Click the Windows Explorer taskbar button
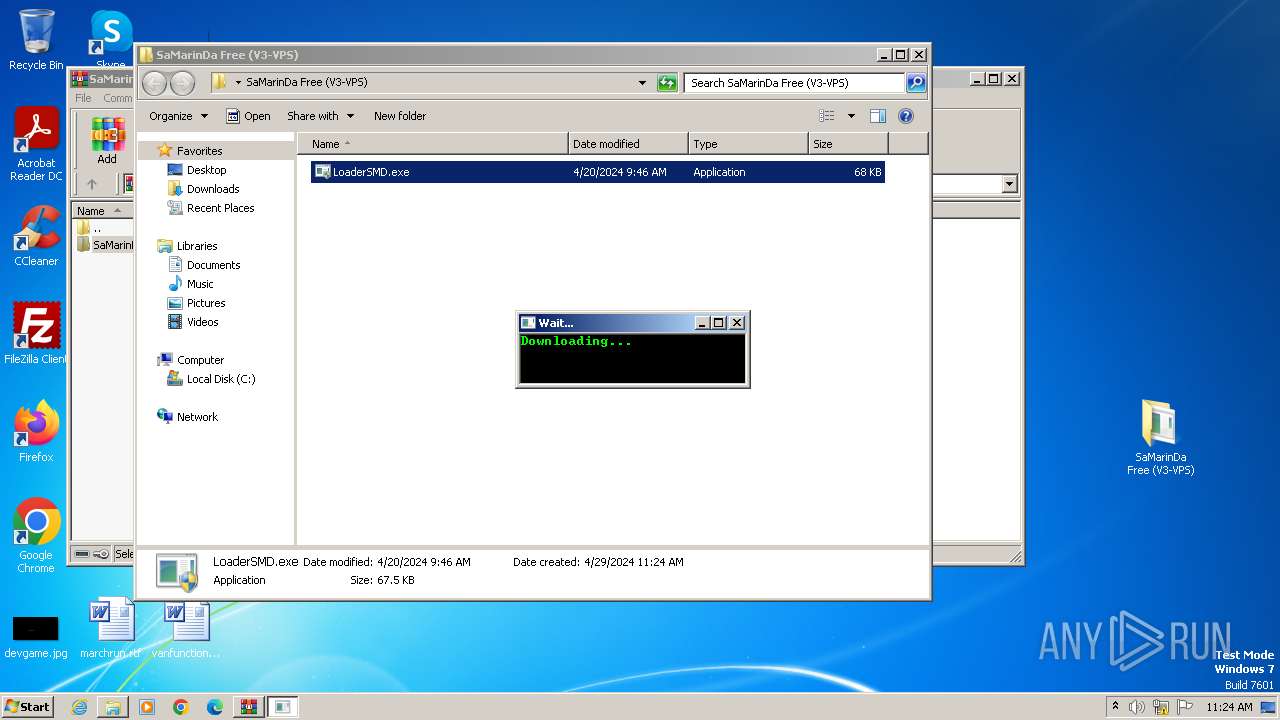This screenshot has width=1280, height=720. click(x=113, y=707)
